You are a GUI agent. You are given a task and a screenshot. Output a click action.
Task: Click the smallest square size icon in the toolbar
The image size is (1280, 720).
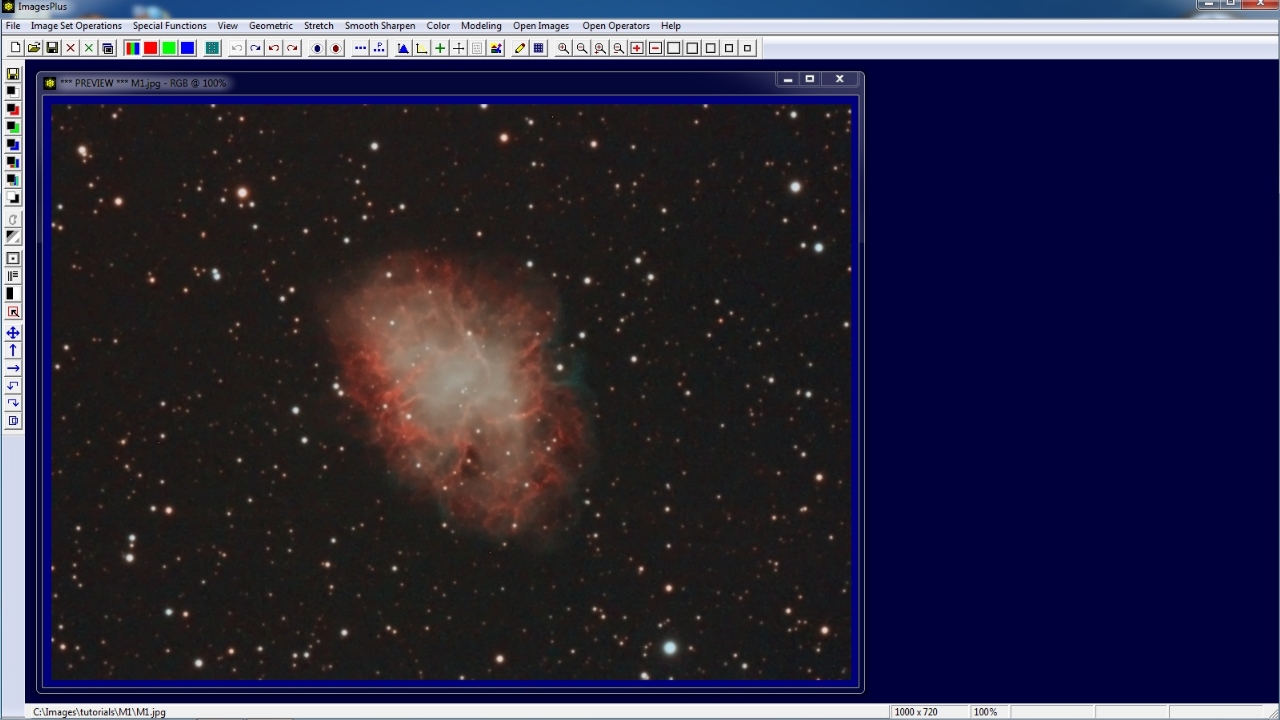pyautogui.click(x=747, y=48)
